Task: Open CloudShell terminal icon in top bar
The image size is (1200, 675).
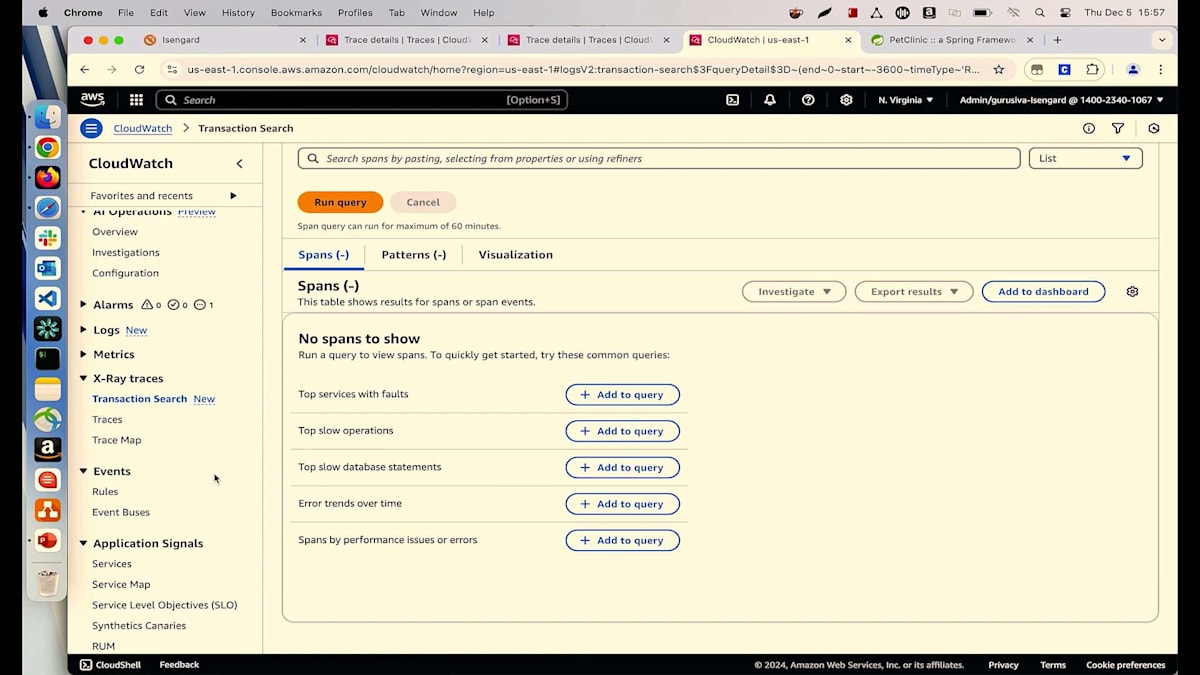Action: tap(732, 100)
